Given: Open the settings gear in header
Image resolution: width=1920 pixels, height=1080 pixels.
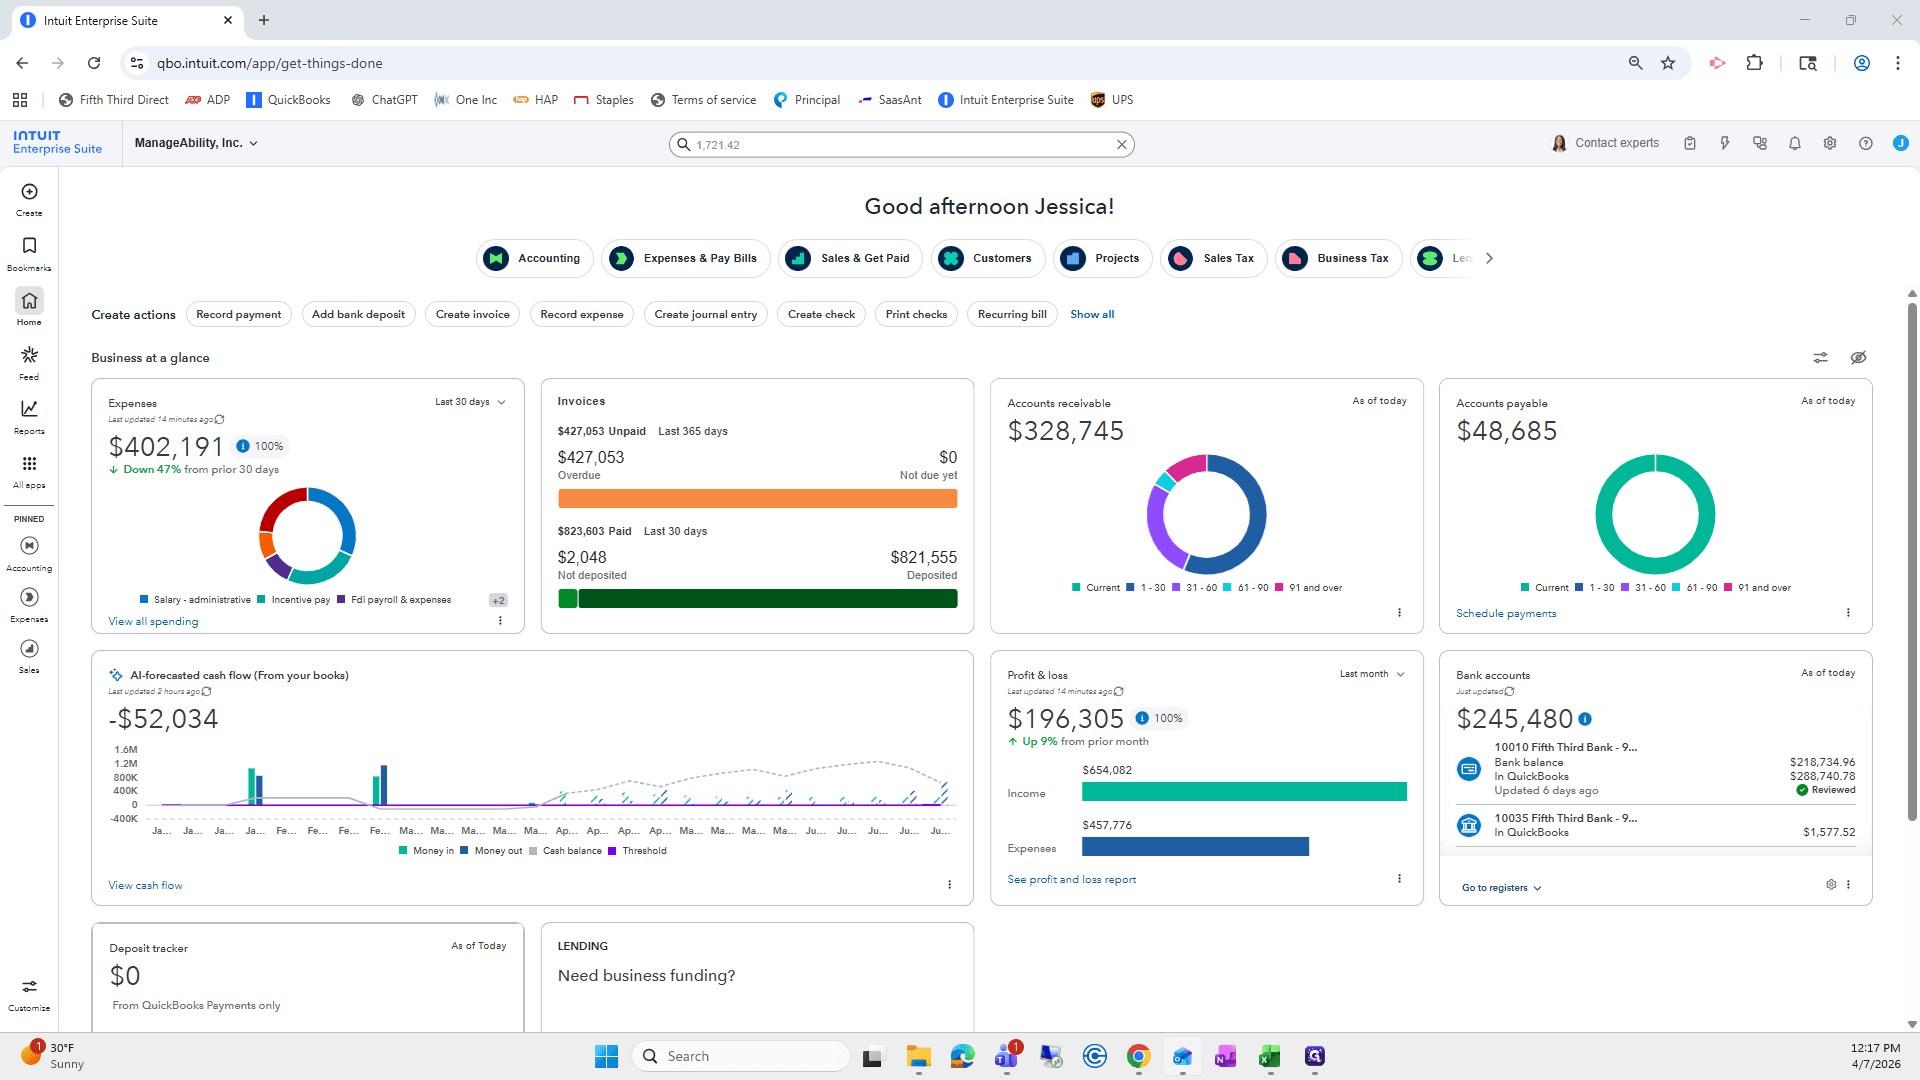Looking at the screenshot, I should [x=1830, y=143].
